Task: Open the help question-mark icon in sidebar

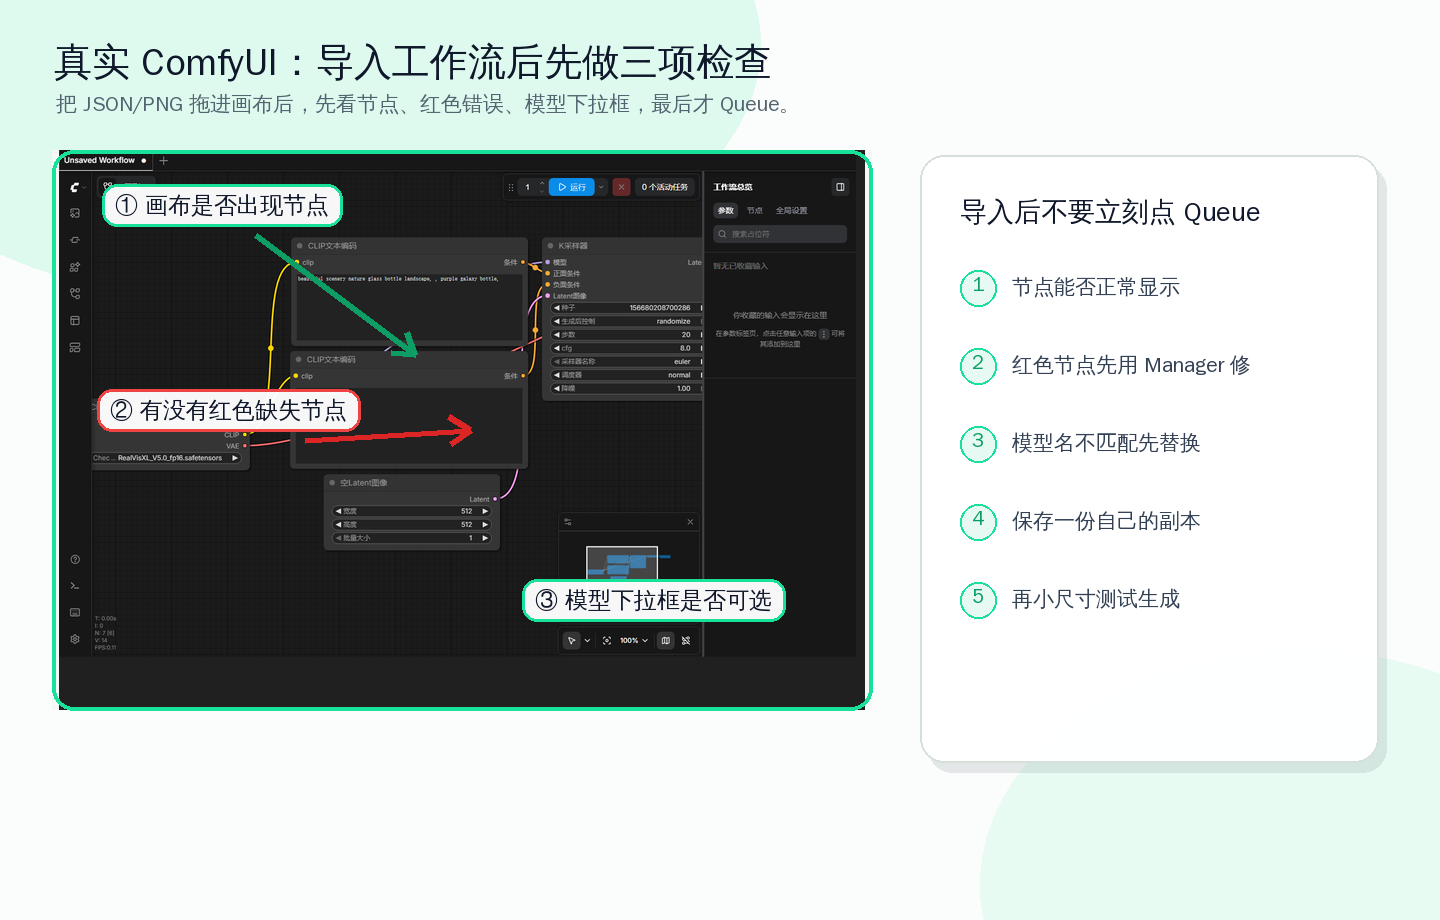Action: pos(75,559)
